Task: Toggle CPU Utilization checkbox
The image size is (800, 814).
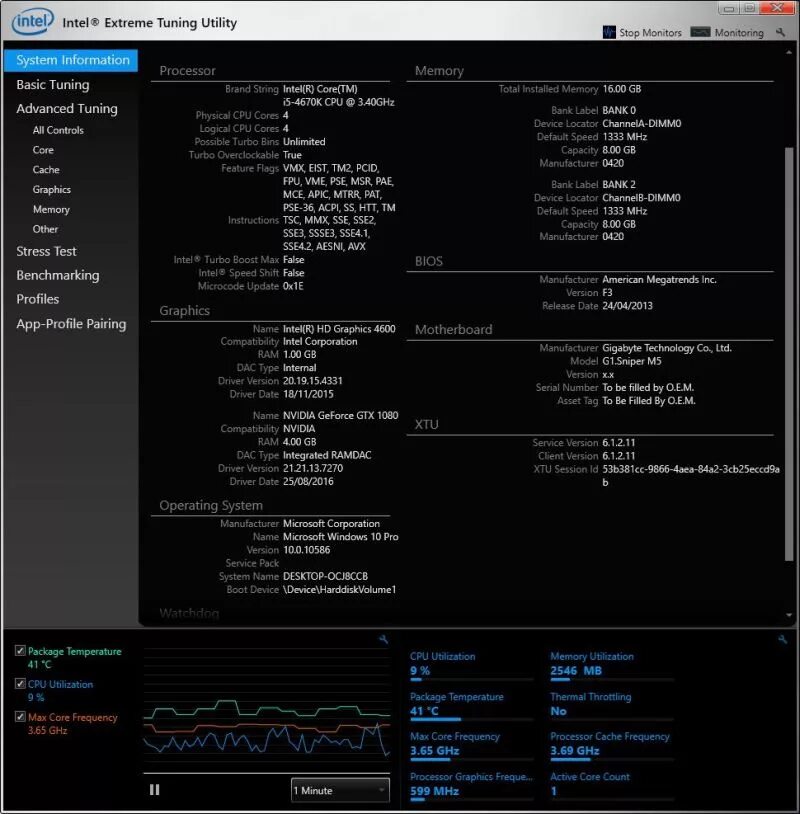Action: pyautogui.click(x=20, y=684)
